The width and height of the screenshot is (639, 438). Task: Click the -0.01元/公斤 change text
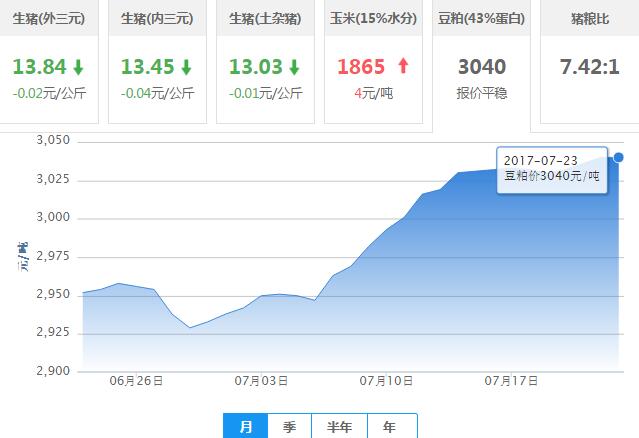[265, 93]
